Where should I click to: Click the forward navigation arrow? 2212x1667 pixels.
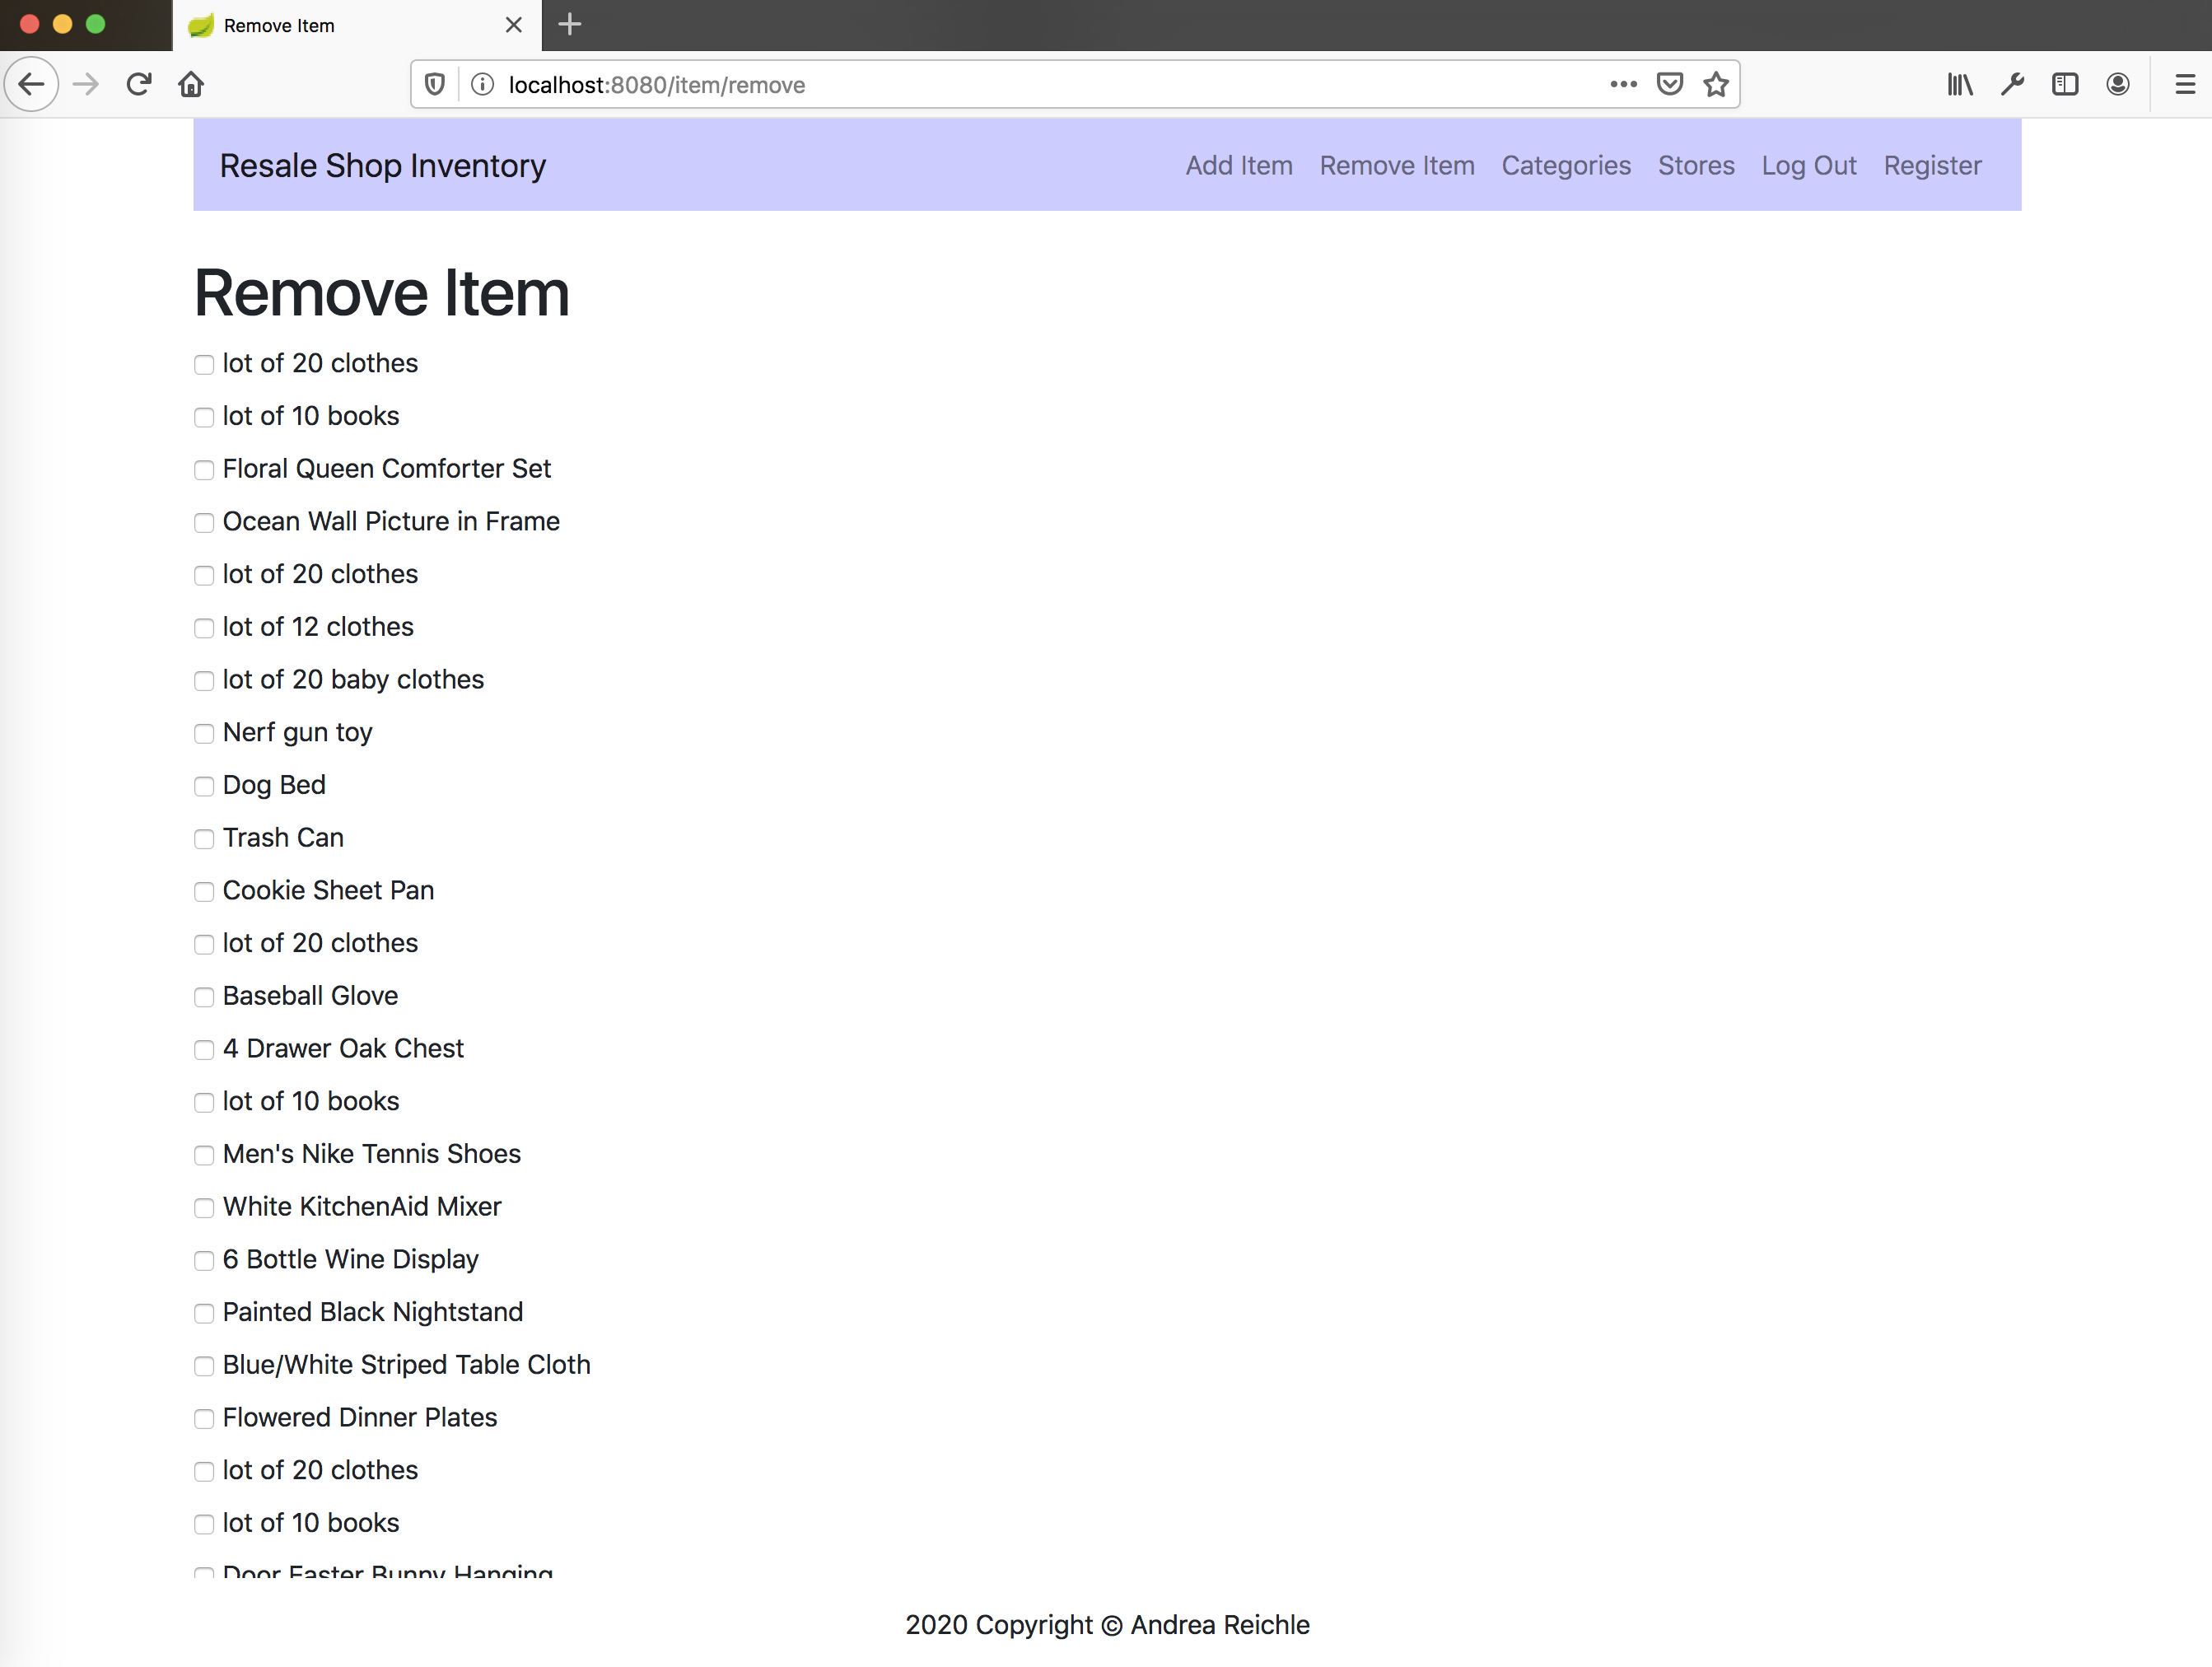86,84
